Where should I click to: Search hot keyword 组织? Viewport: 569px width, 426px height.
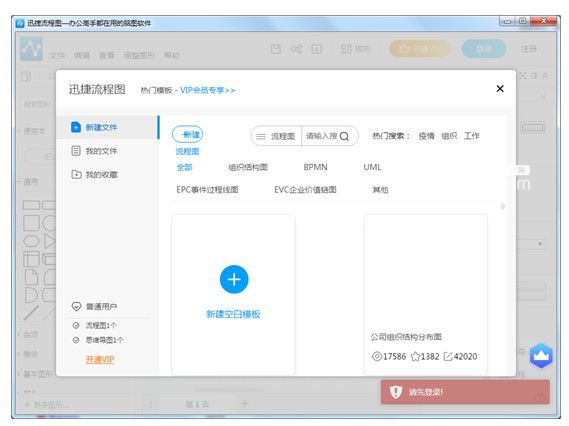click(449, 136)
